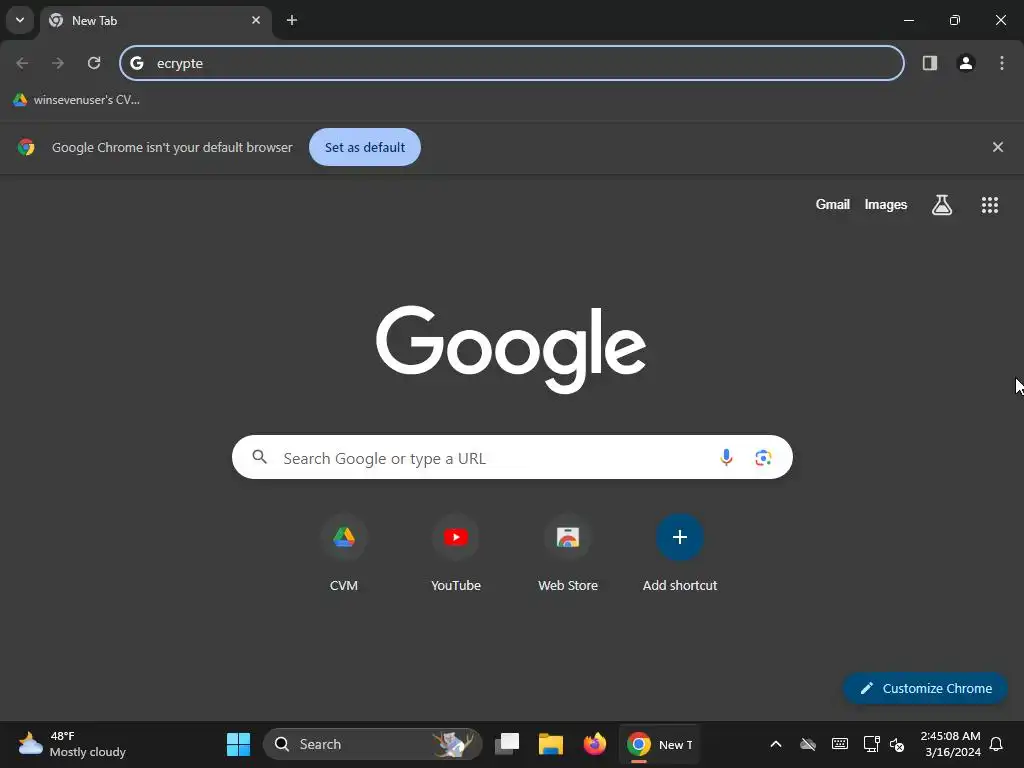
Task: Open the Chrome profile avatar
Action: coord(966,63)
